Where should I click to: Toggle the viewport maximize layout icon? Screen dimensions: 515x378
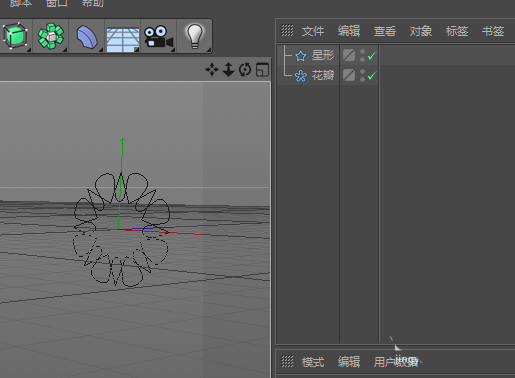tap(262, 70)
